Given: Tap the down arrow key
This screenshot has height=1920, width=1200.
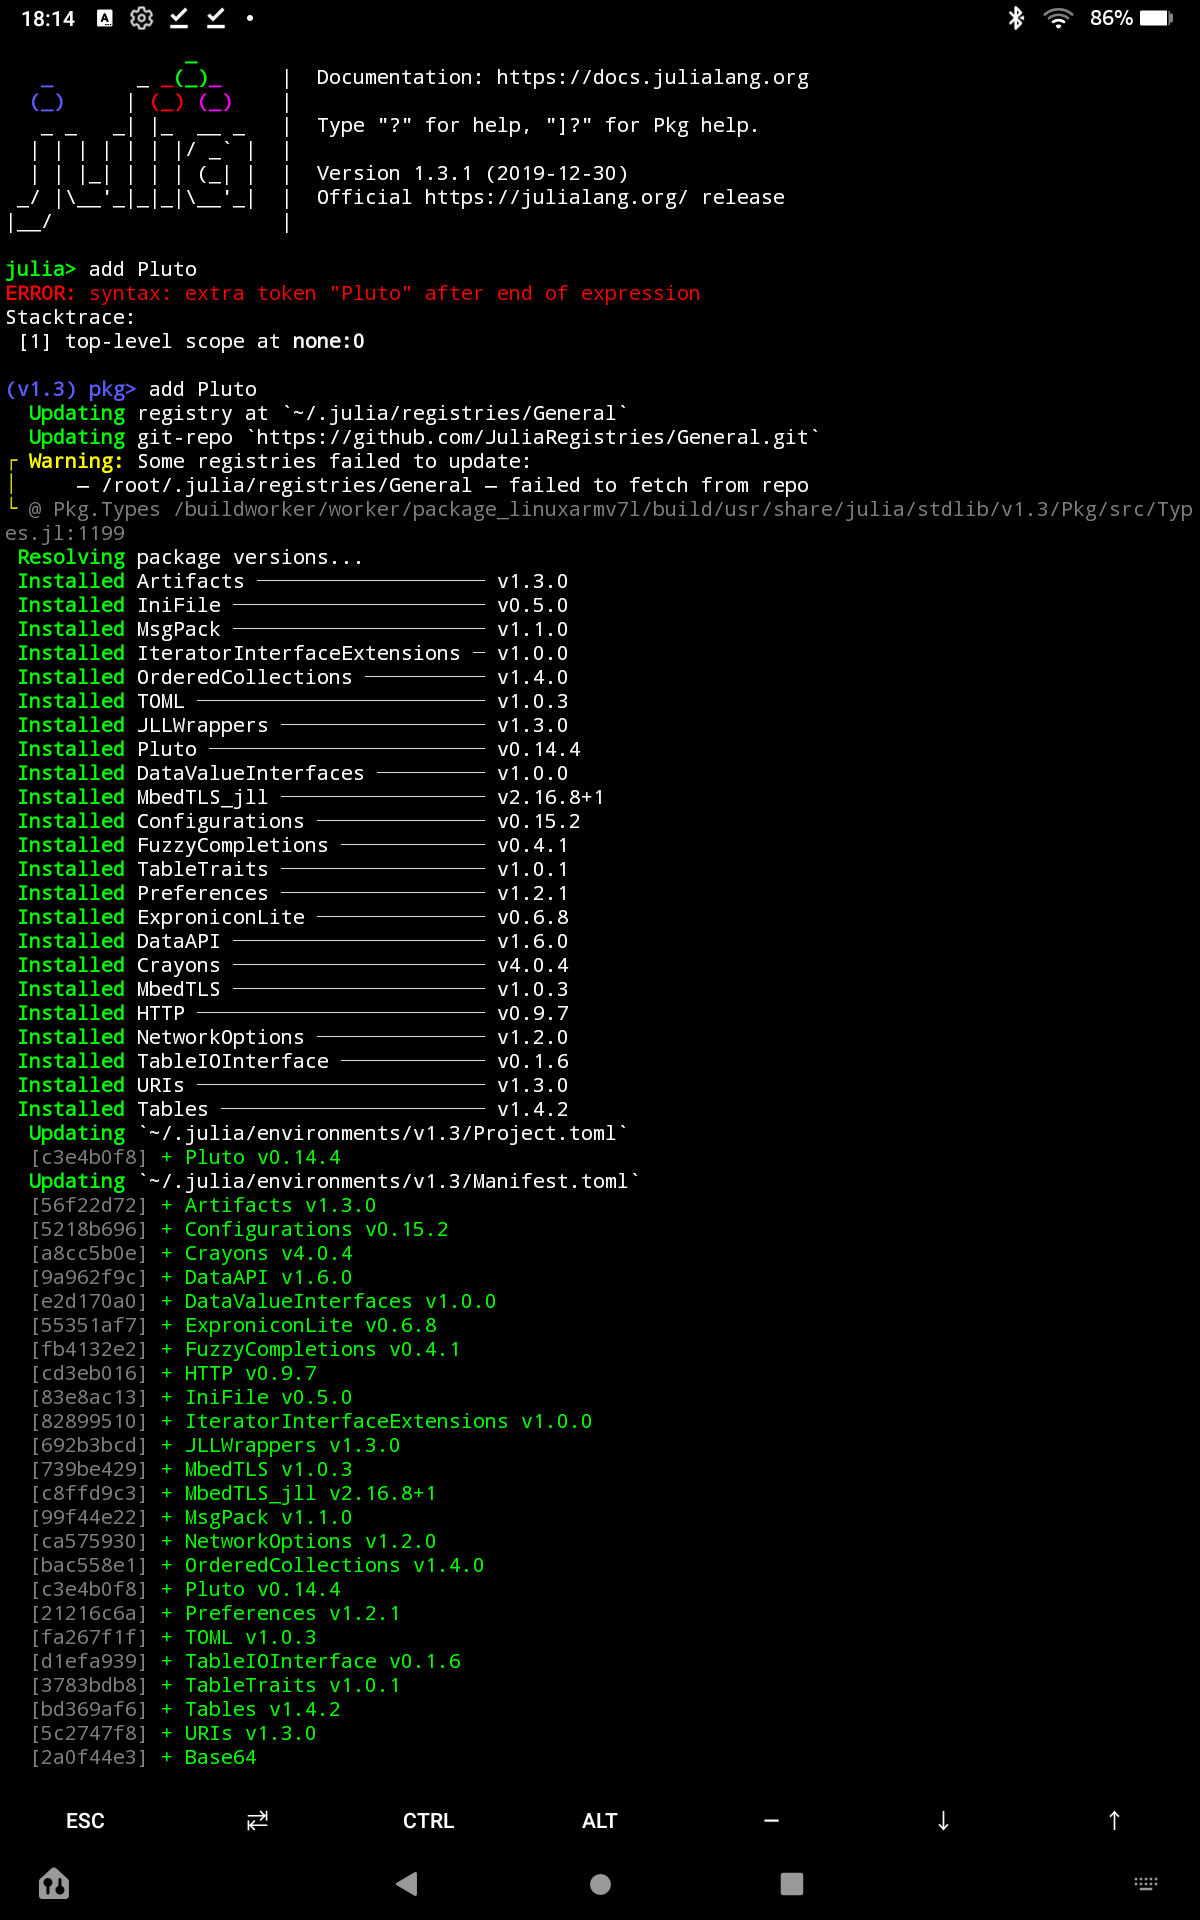Looking at the screenshot, I should [x=943, y=1821].
